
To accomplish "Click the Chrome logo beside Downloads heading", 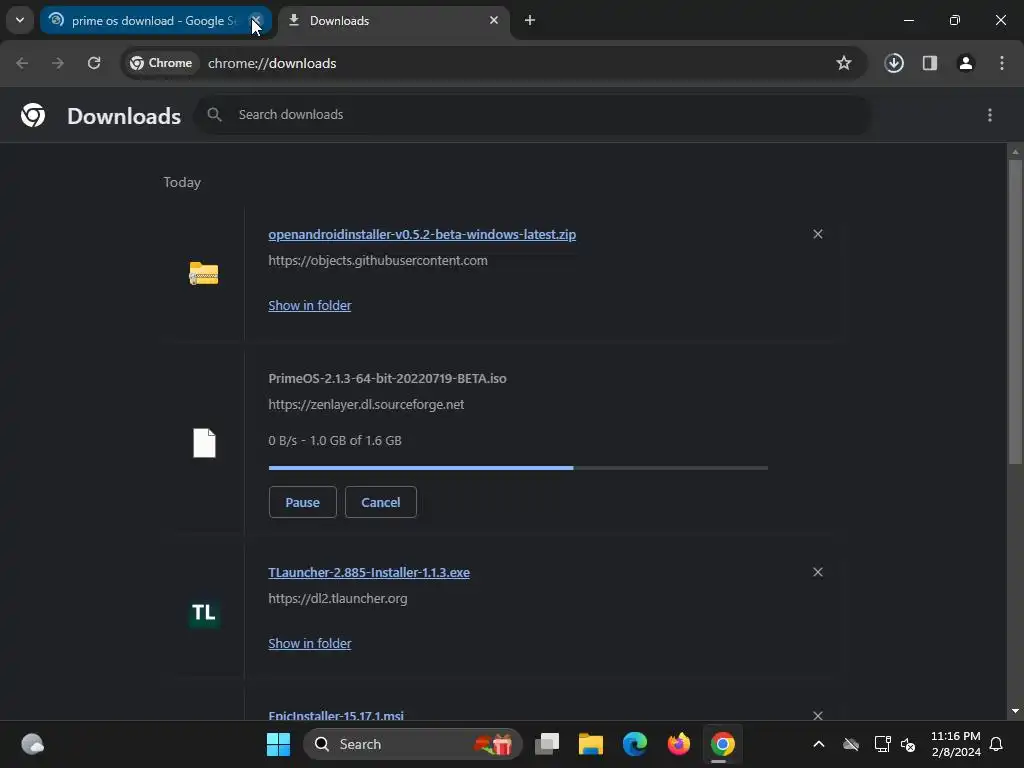I will 33,115.
